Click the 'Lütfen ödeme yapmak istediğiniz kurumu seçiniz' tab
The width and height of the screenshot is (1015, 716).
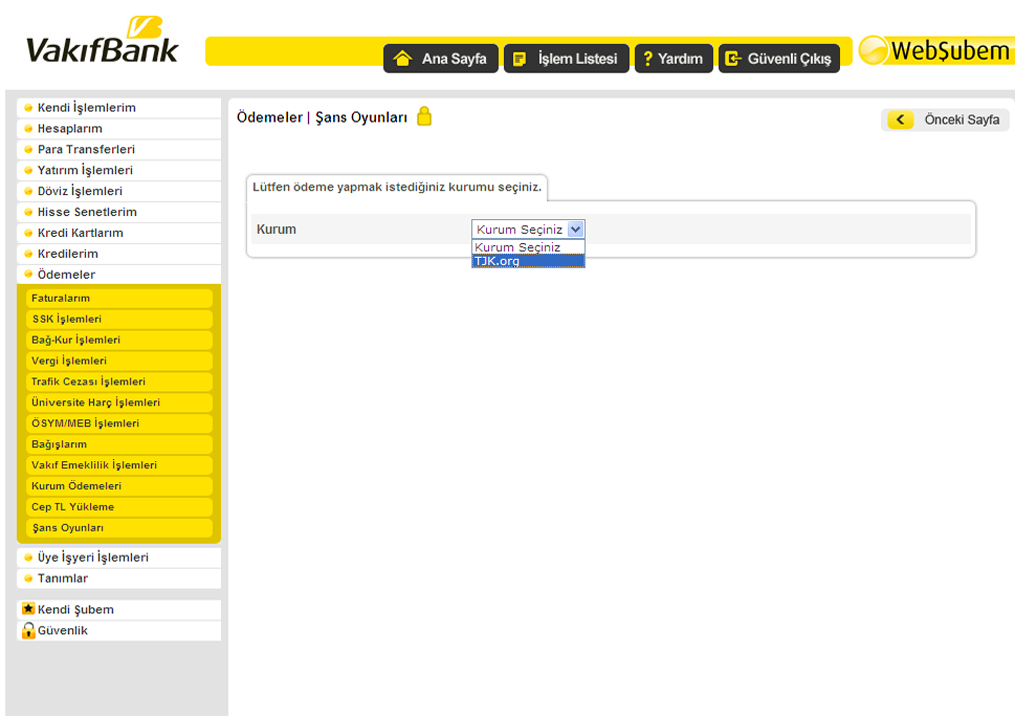click(x=397, y=187)
